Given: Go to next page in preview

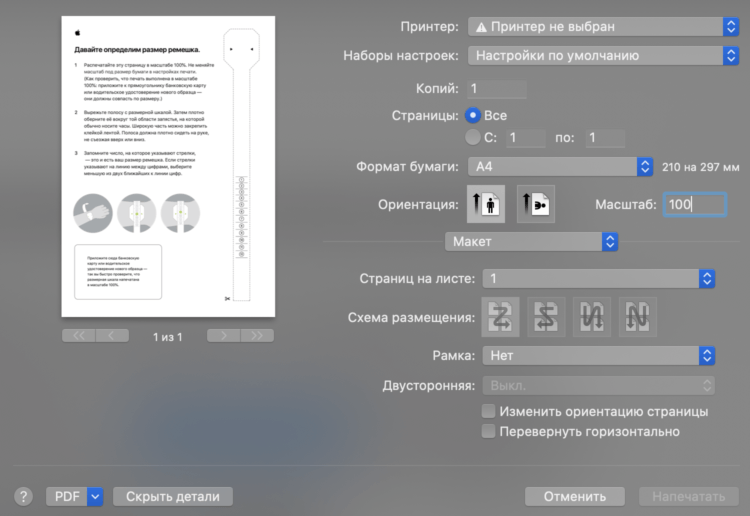Looking at the screenshot, I should point(223,336).
